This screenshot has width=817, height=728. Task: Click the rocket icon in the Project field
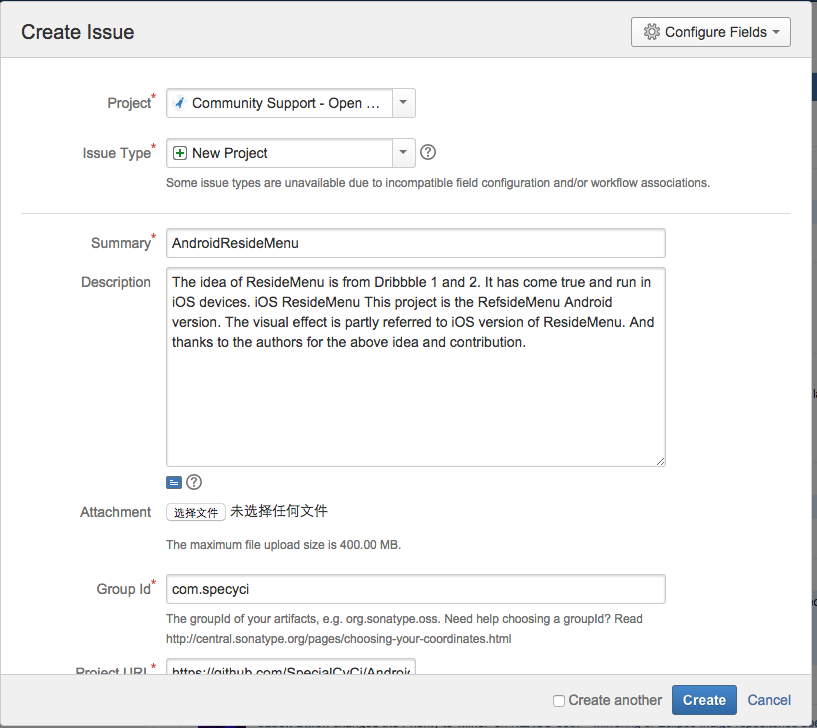click(179, 103)
